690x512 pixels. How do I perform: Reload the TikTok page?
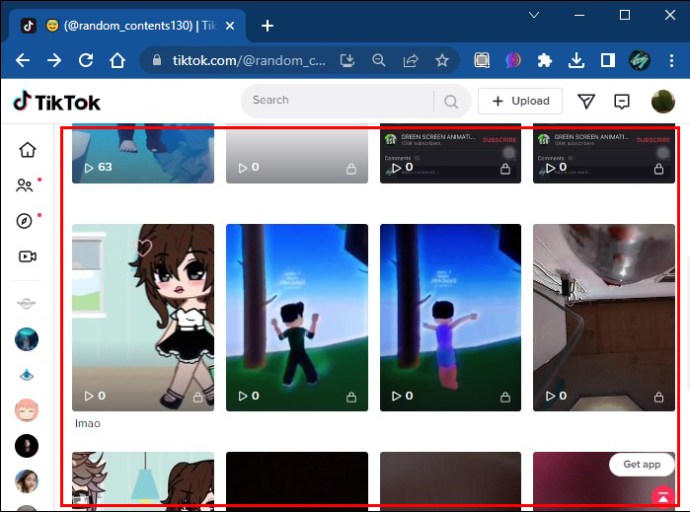(86, 60)
